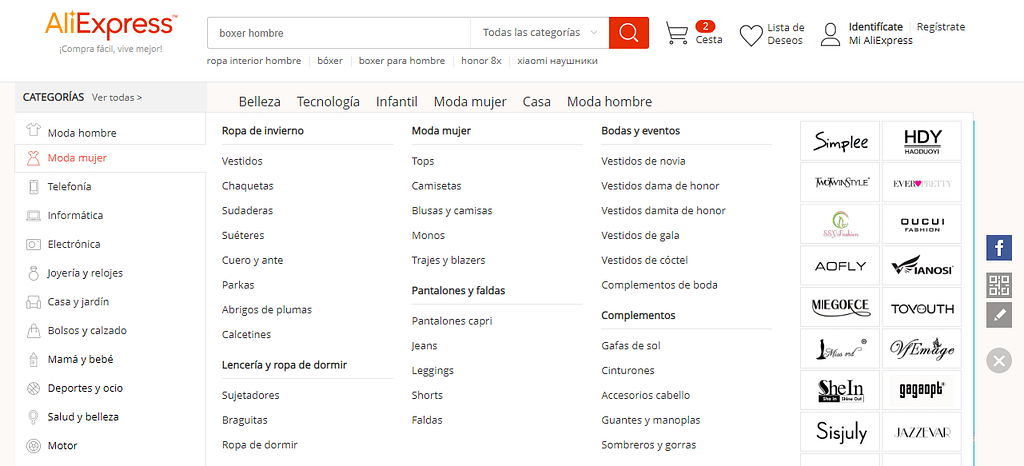1024x466 pixels.
Task: Open the TOYOUTH brand logo
Action: pyautogui.click(x=922, y=307)
